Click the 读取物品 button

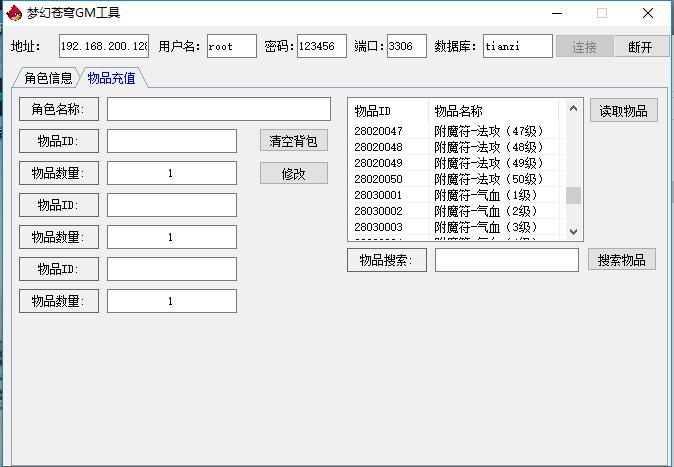623,111
